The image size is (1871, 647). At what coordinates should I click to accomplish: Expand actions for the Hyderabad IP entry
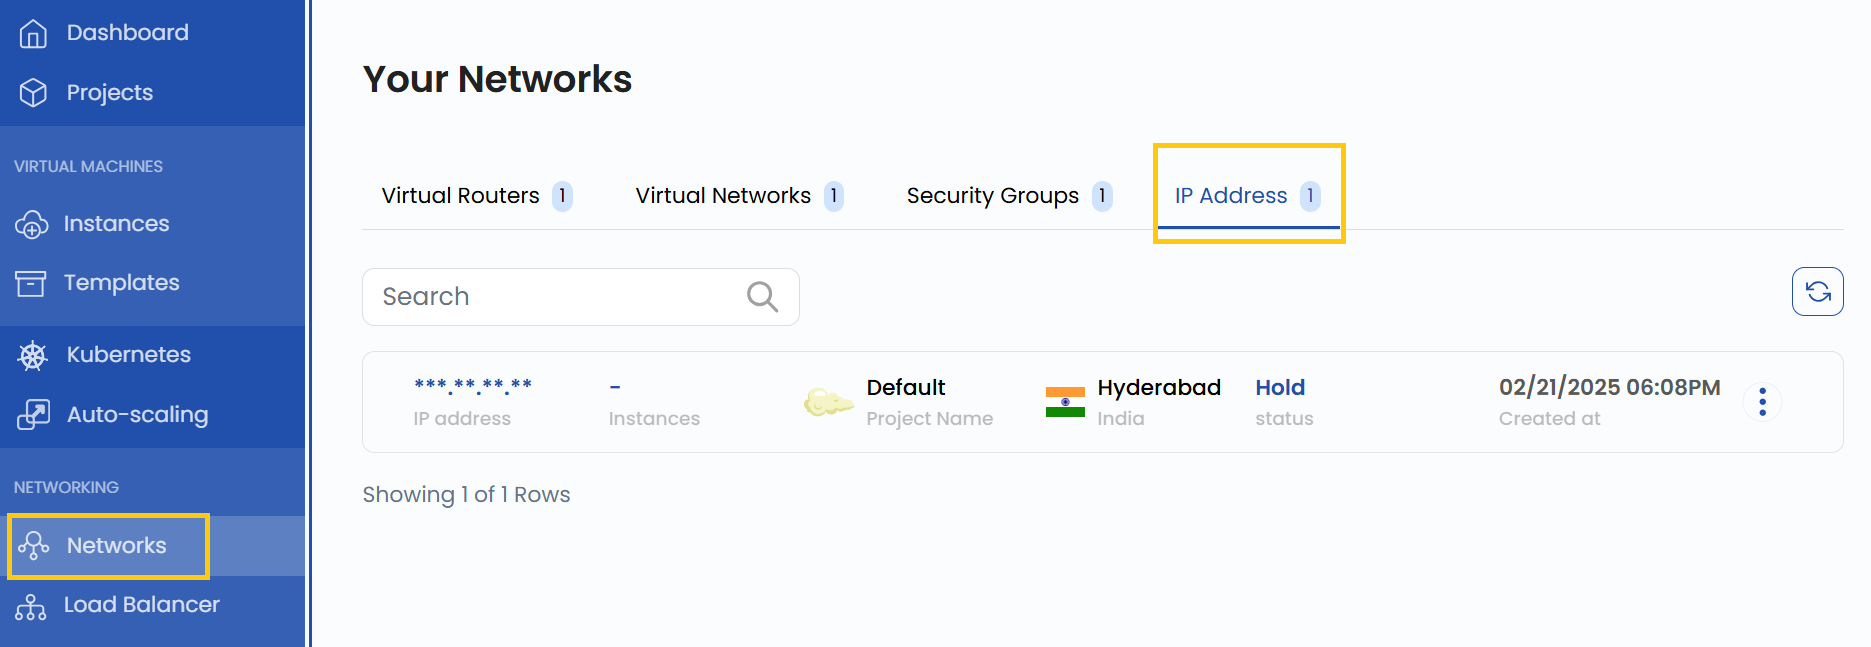(1762, 402)
